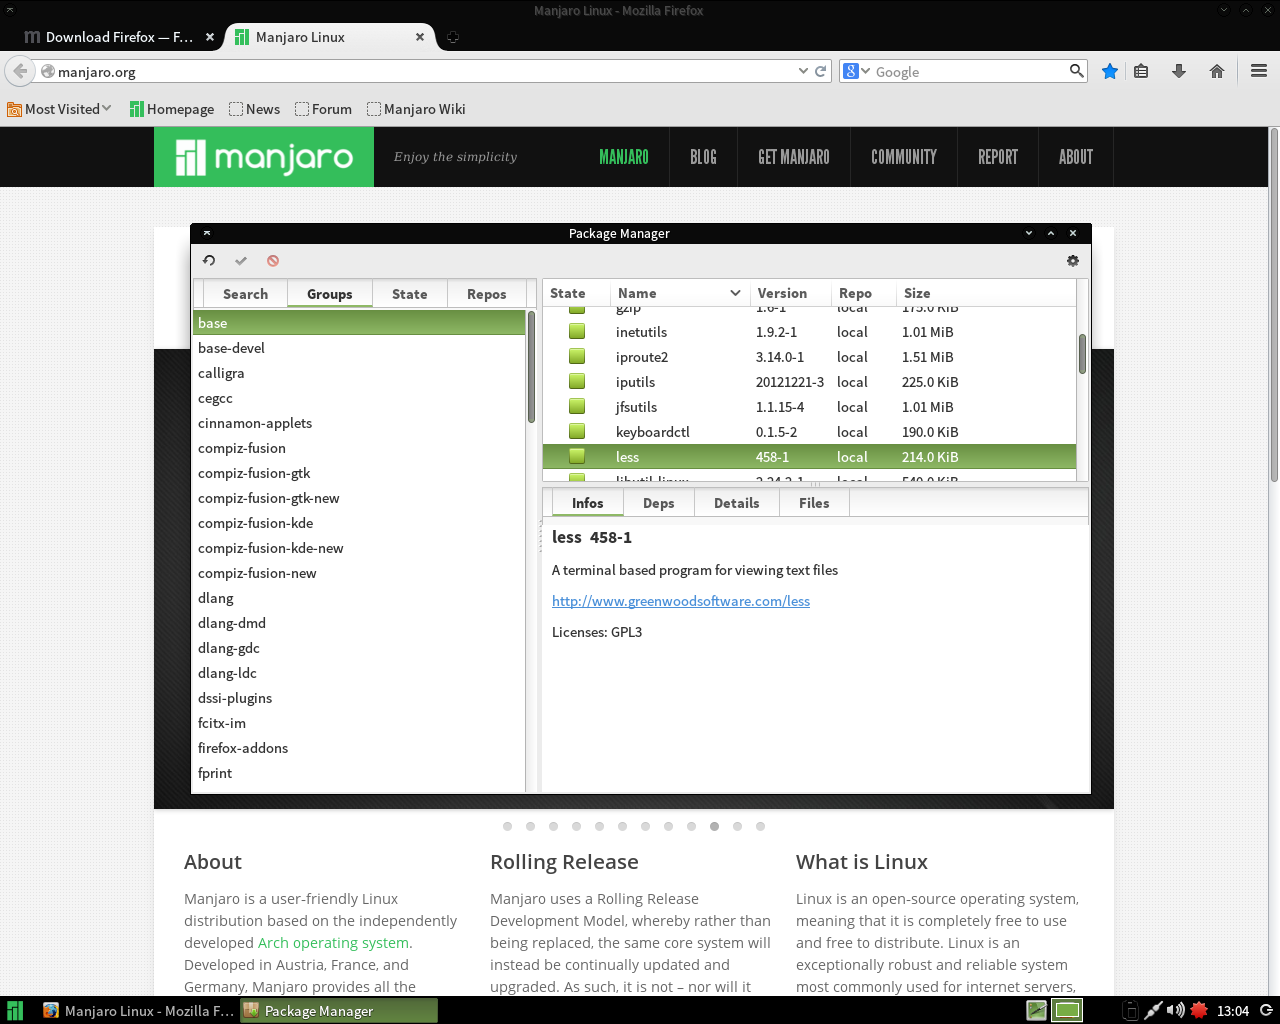This screenshot has width=1280, height=1024.
Task: Open the Infos tab for less
Action: pos(588,503)
